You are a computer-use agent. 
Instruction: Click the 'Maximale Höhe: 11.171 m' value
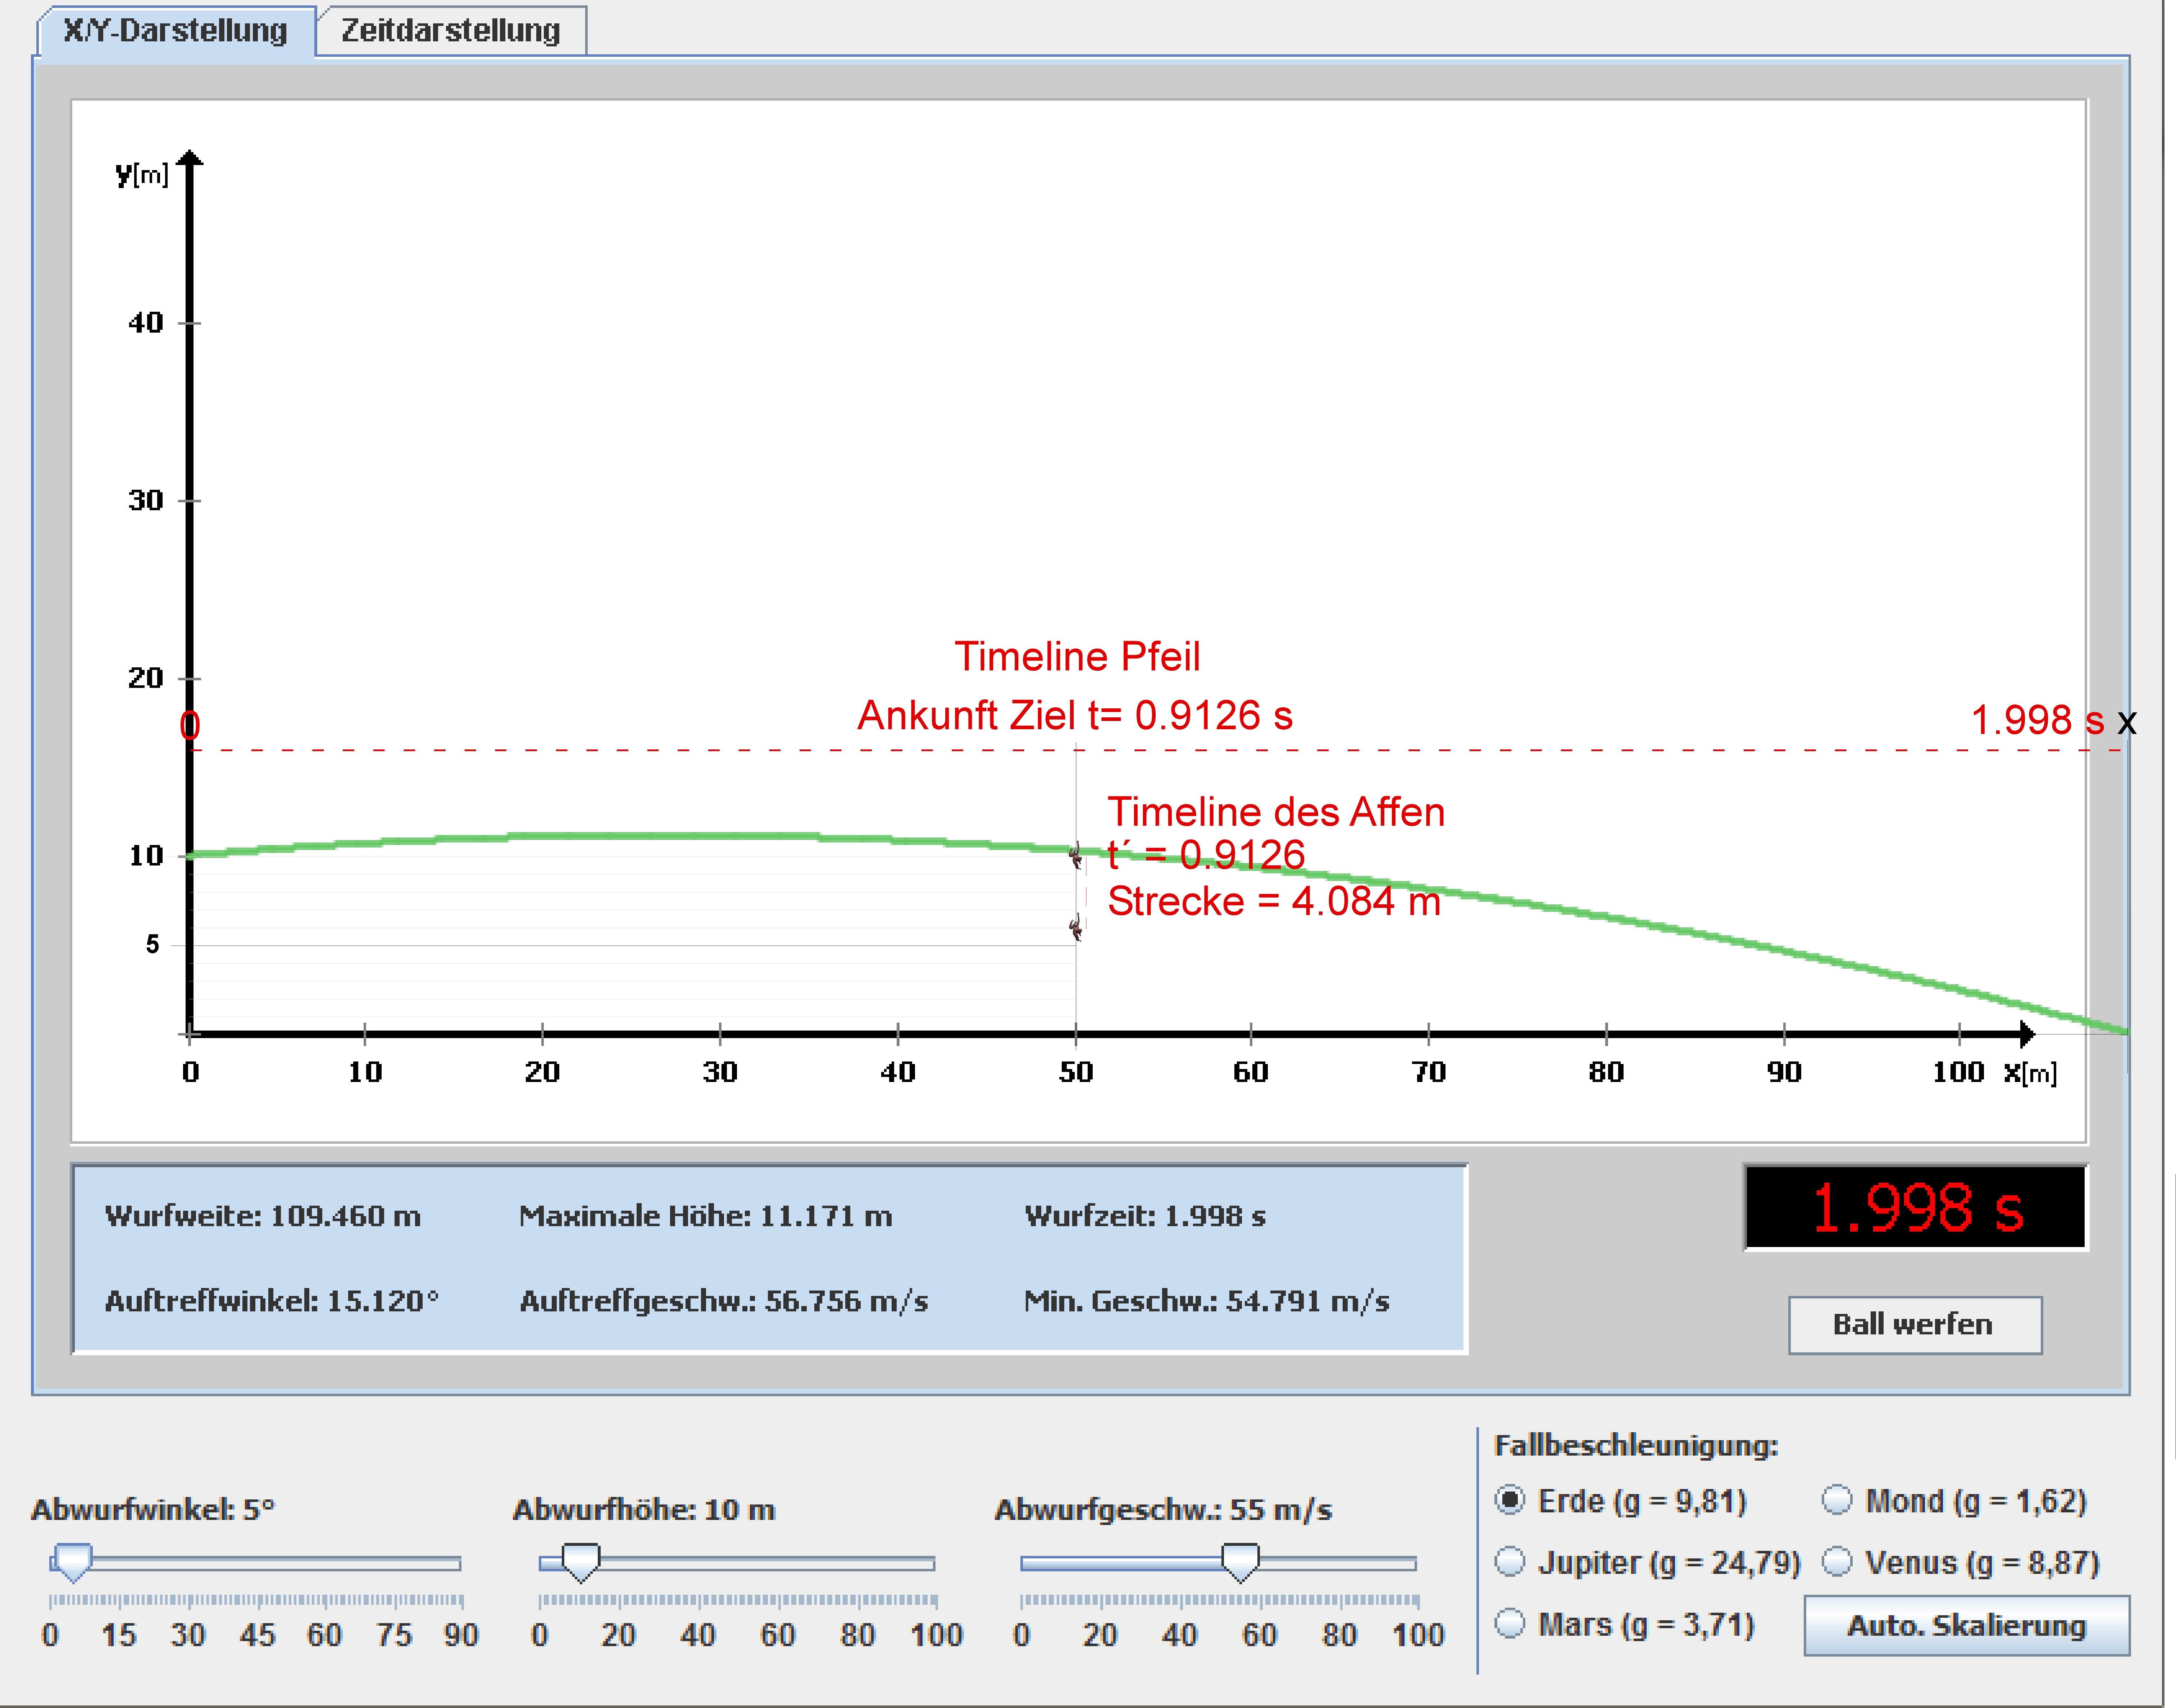click(x=706, y=1216)
